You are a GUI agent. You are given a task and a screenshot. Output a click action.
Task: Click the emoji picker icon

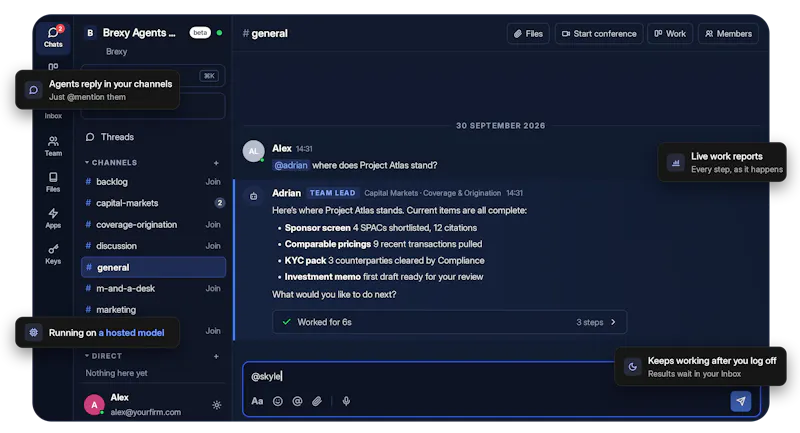(278, 401)
